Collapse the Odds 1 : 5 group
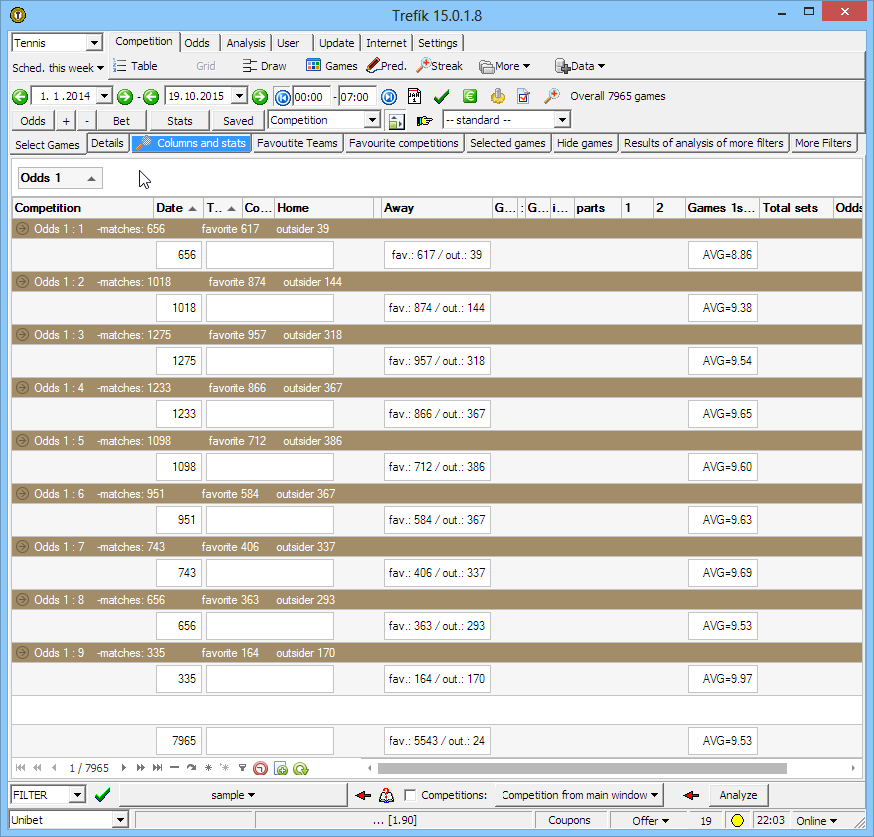The height and width of the screenshot is (837, 874). click(x=22, y=441)
